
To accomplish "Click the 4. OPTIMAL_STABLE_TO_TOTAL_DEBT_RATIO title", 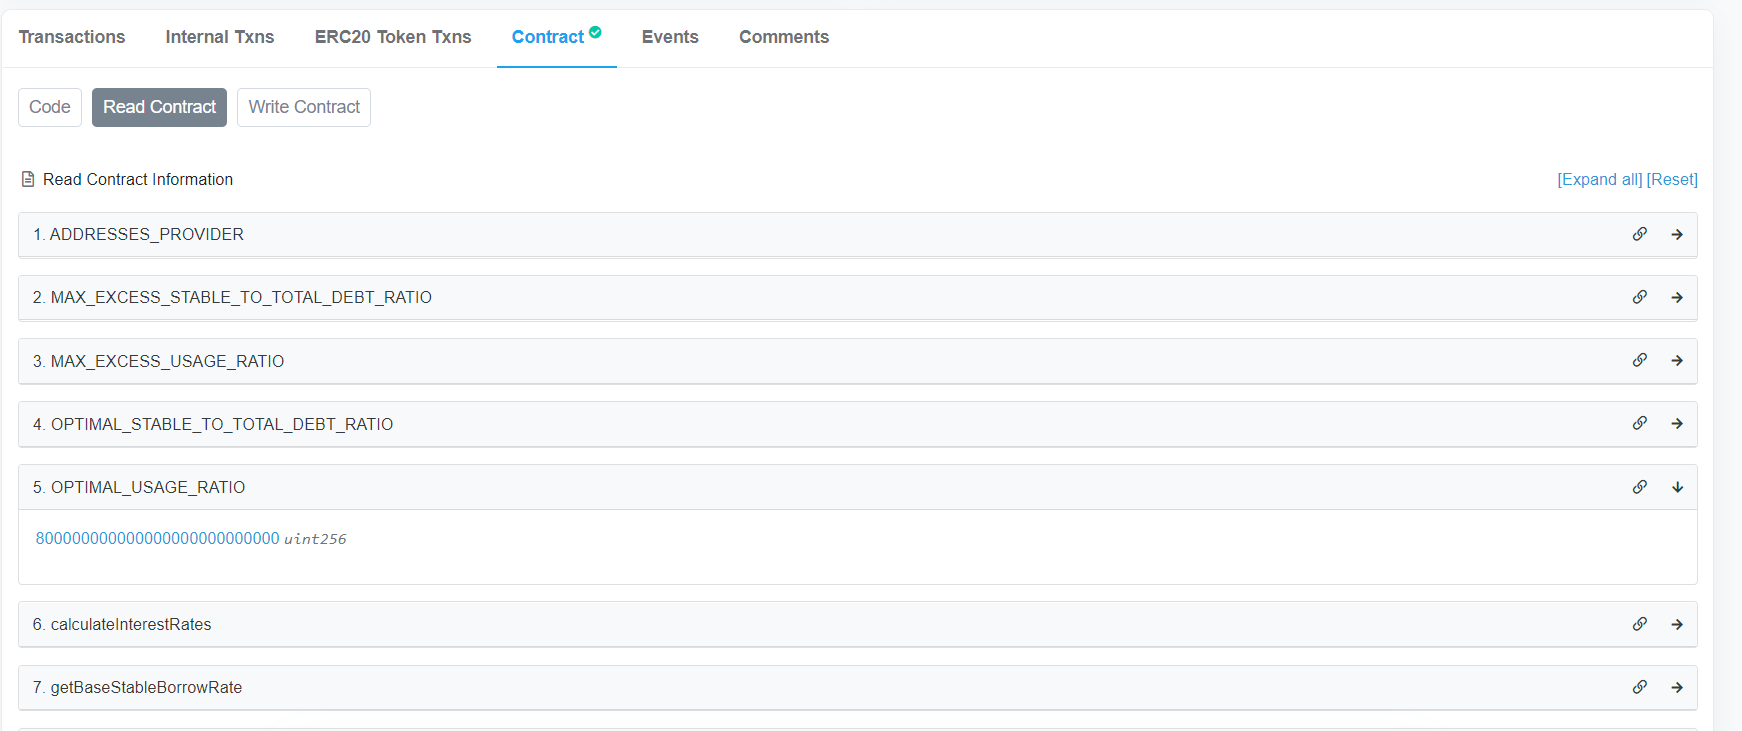I will (x=213, y=424).
